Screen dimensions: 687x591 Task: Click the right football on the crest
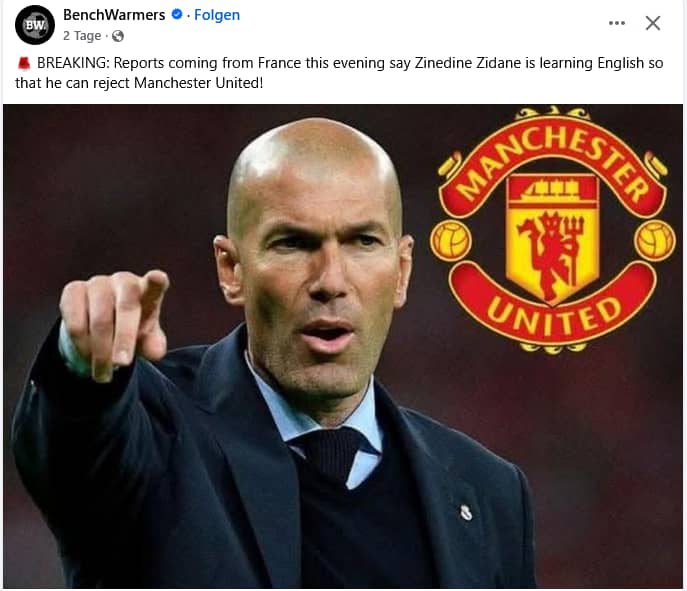click(655, 241)
